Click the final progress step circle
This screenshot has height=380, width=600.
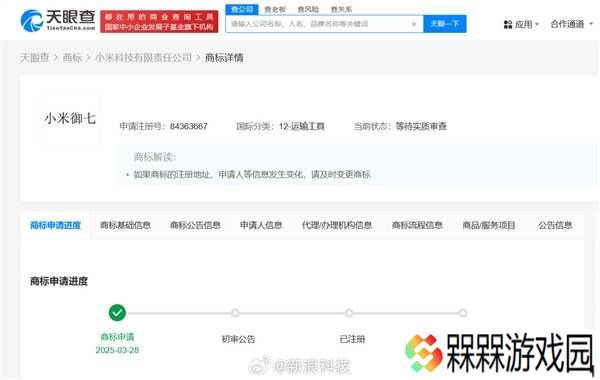pos(463,313)
